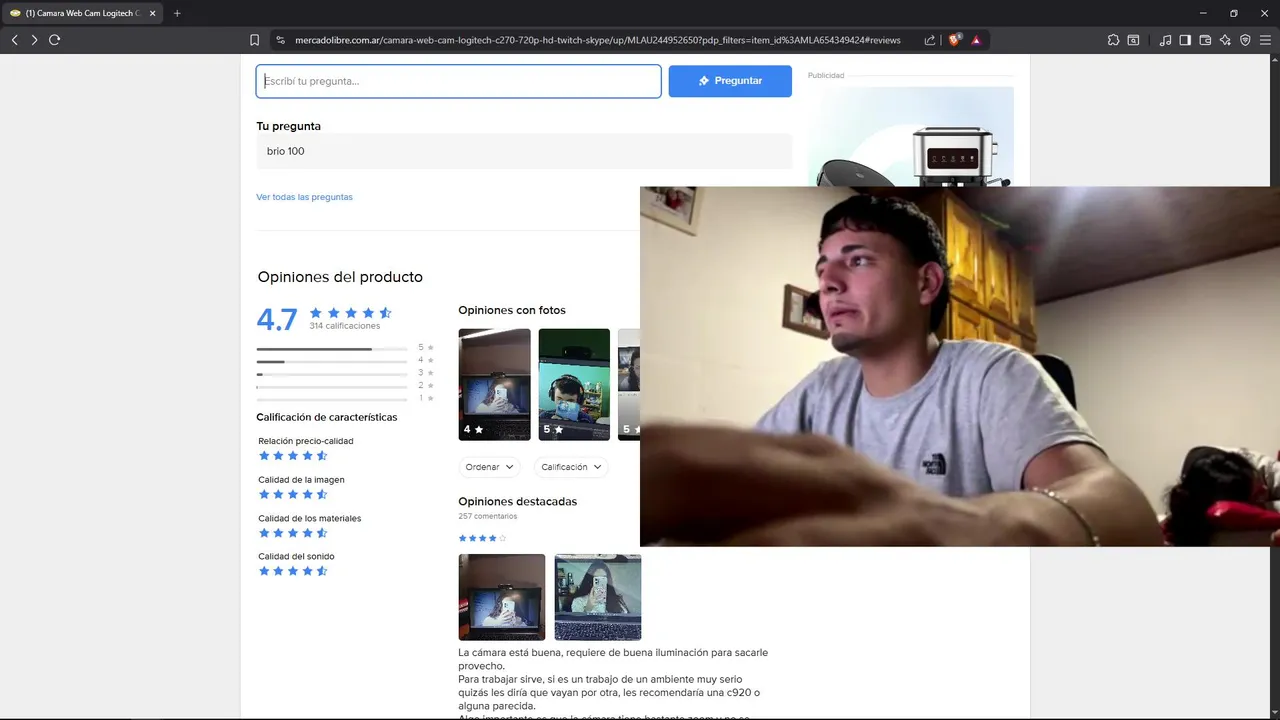Focus the 'Escribí tu pregunta' input field
Viewport: 1280px width, 720px height.
tap(458, 81)
